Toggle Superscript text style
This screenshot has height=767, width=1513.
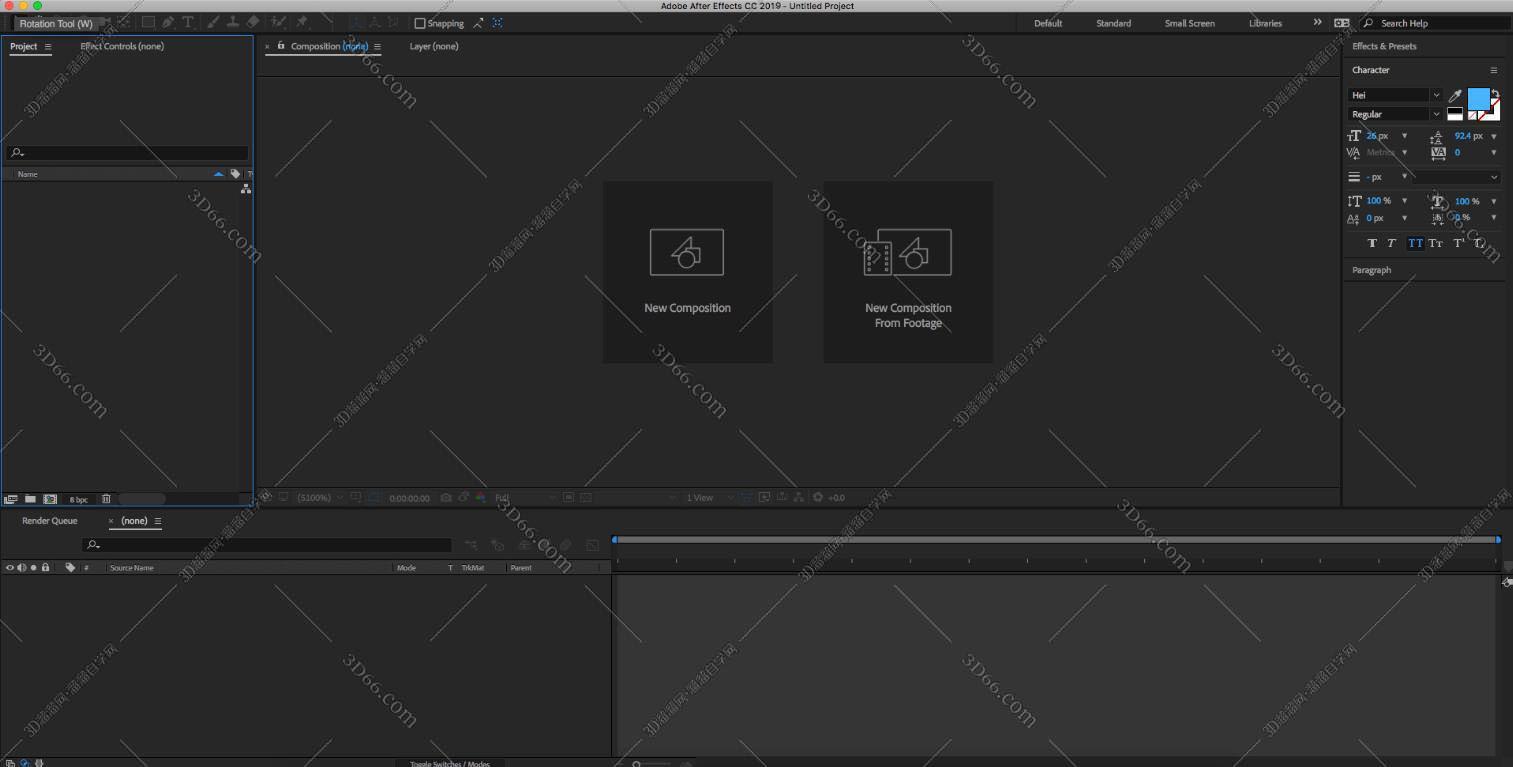(x=1459, y=243)
